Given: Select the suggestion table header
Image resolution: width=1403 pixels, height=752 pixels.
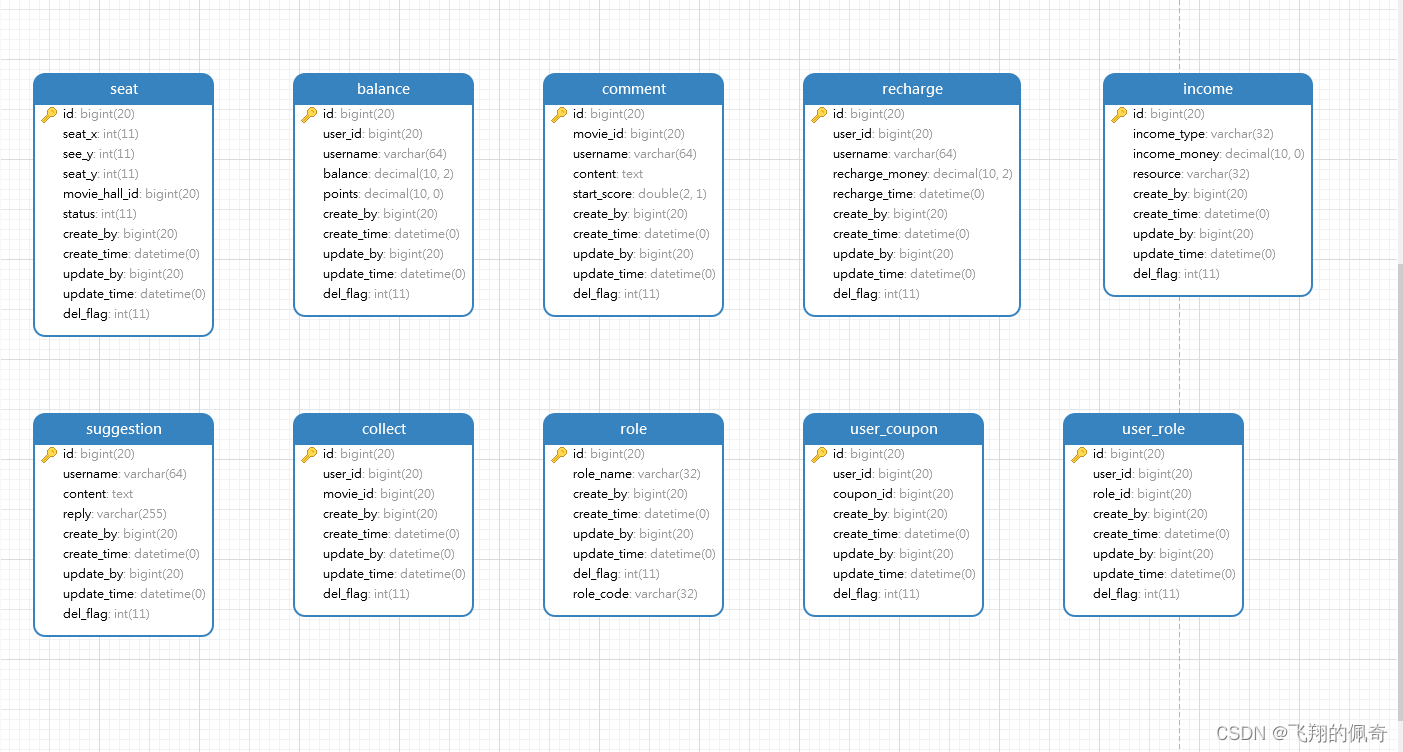Looking at the screenshot, I should [124, 429].
